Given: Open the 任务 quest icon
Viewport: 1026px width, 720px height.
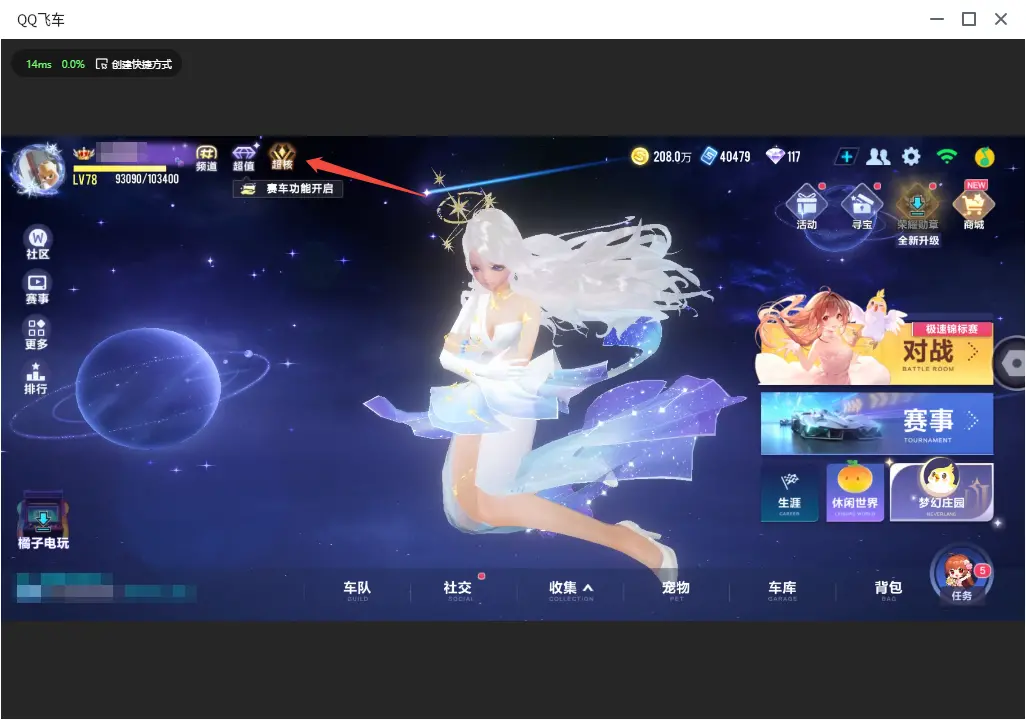Looking at the screenshot, I should point(961,576).
